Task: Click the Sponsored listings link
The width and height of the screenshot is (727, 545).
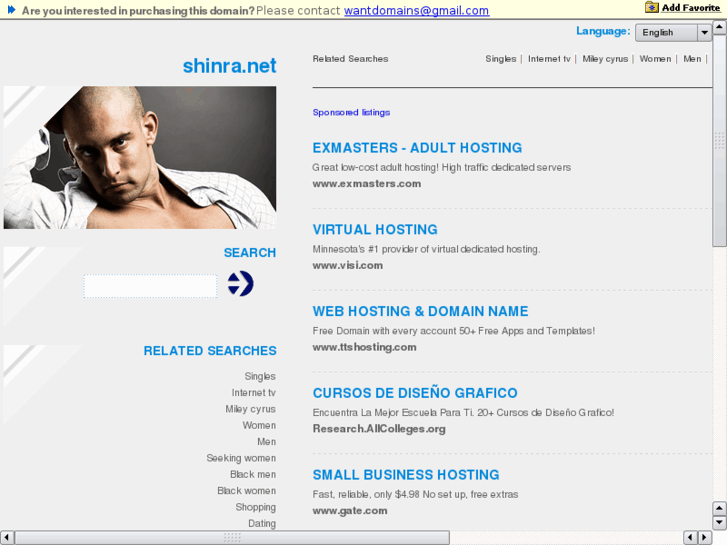Action: [x=351, y=112]
